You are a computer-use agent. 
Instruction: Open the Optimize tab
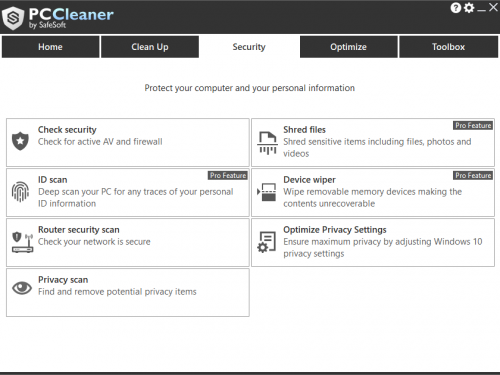point(349,47)
